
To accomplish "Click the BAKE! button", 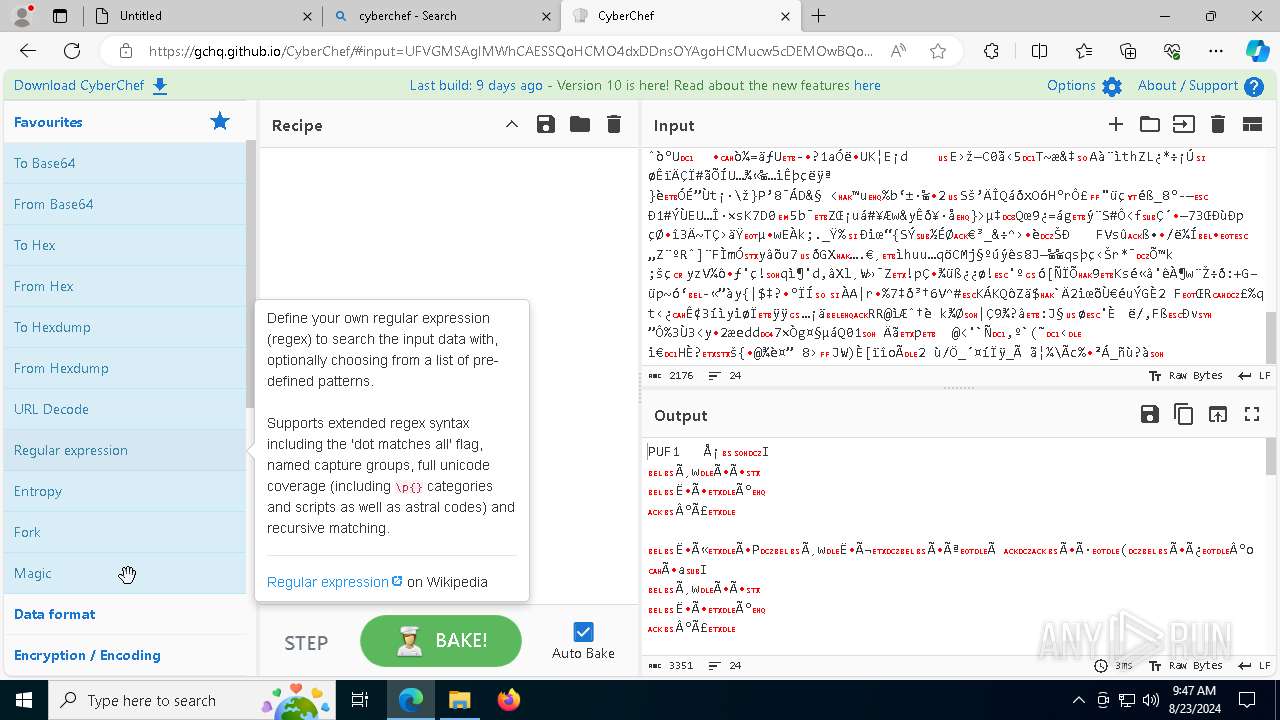I will tap(441, 640).
